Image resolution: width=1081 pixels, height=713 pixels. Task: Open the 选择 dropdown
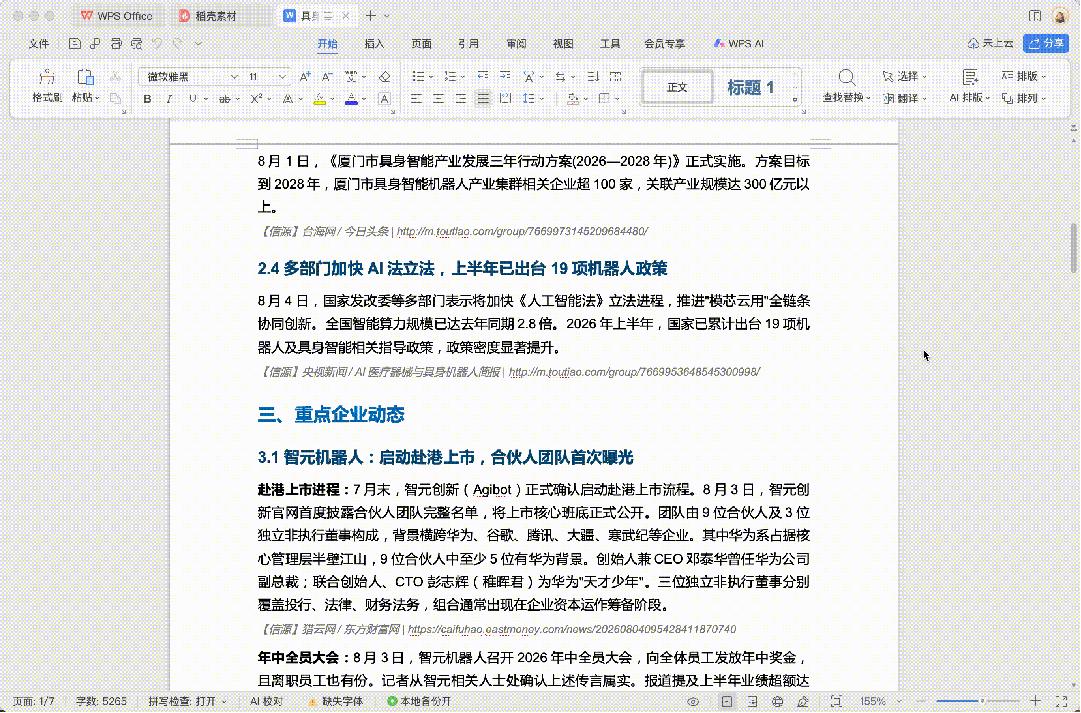[x=905, y=77]
